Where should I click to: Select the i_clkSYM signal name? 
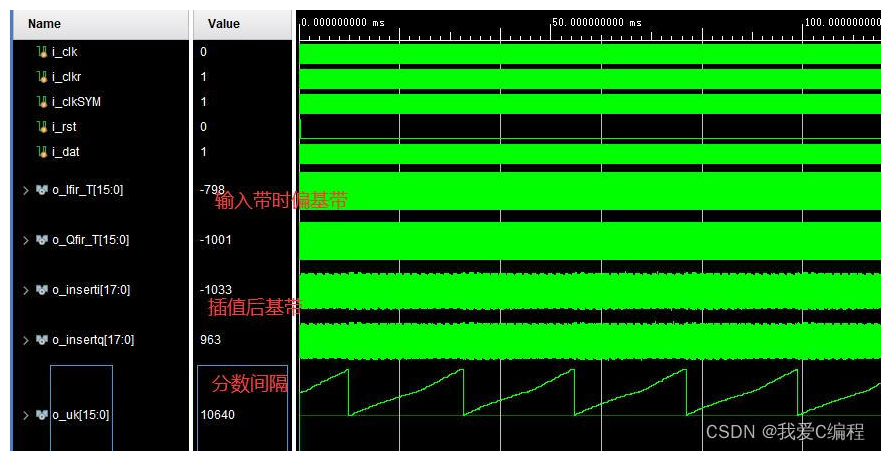click(x=76, y=102)
